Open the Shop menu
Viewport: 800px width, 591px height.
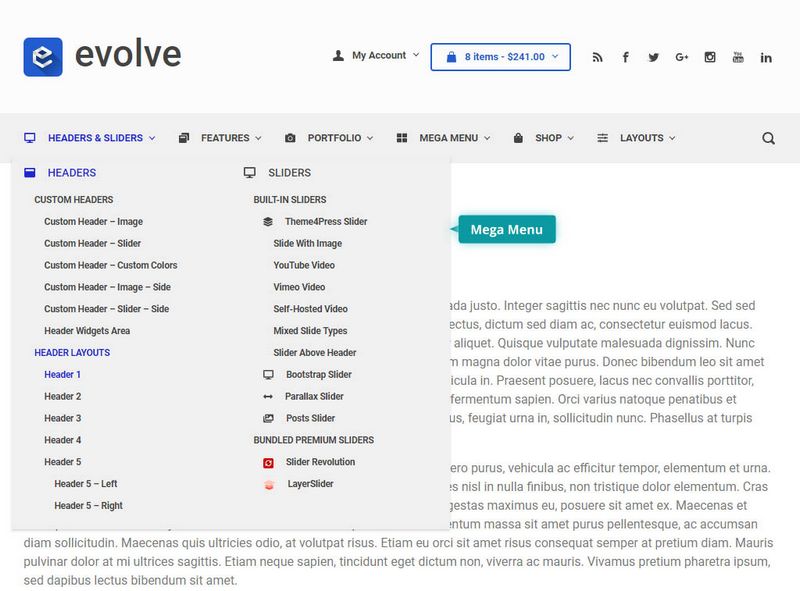coord(548,138)
